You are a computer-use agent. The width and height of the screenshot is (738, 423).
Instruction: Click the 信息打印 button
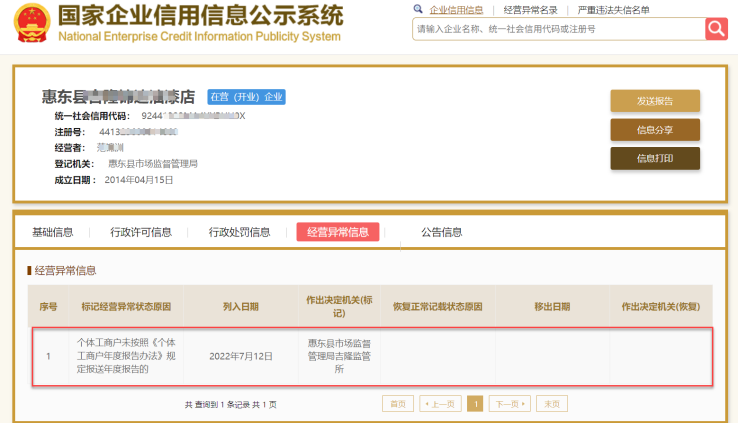(x=655, y=158)
